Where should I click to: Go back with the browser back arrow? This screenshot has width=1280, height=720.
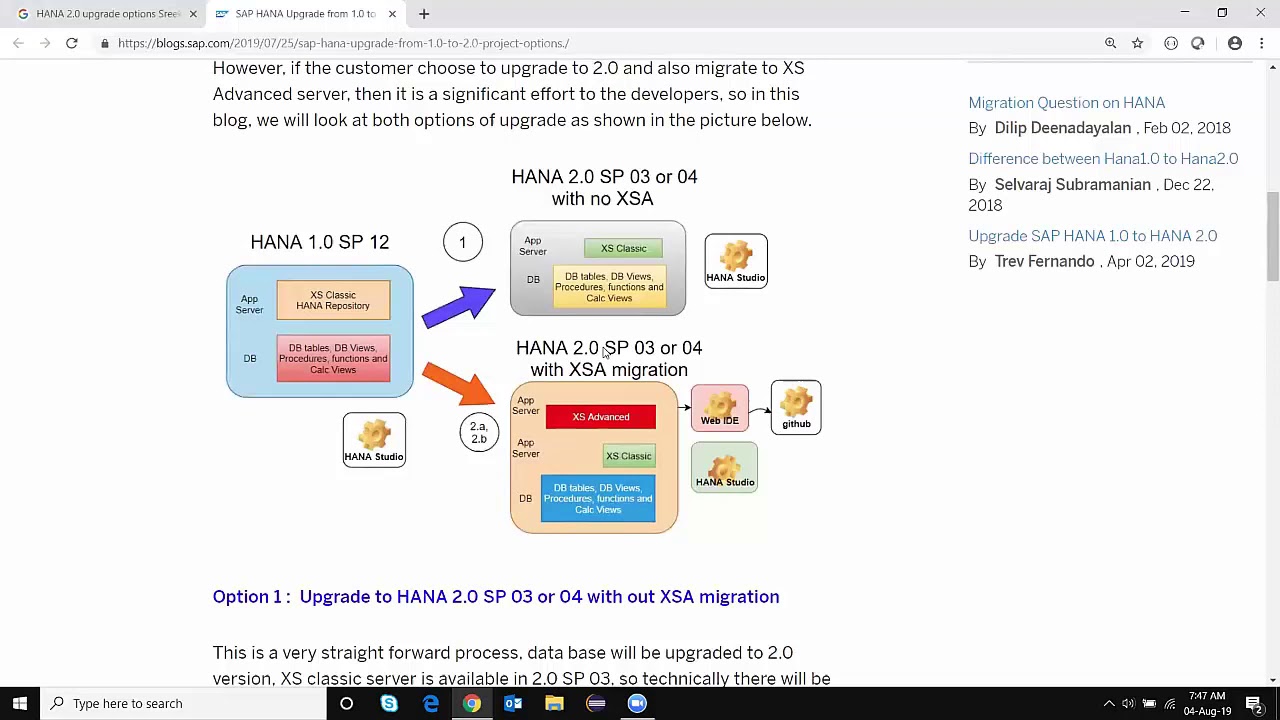(18, 43)
